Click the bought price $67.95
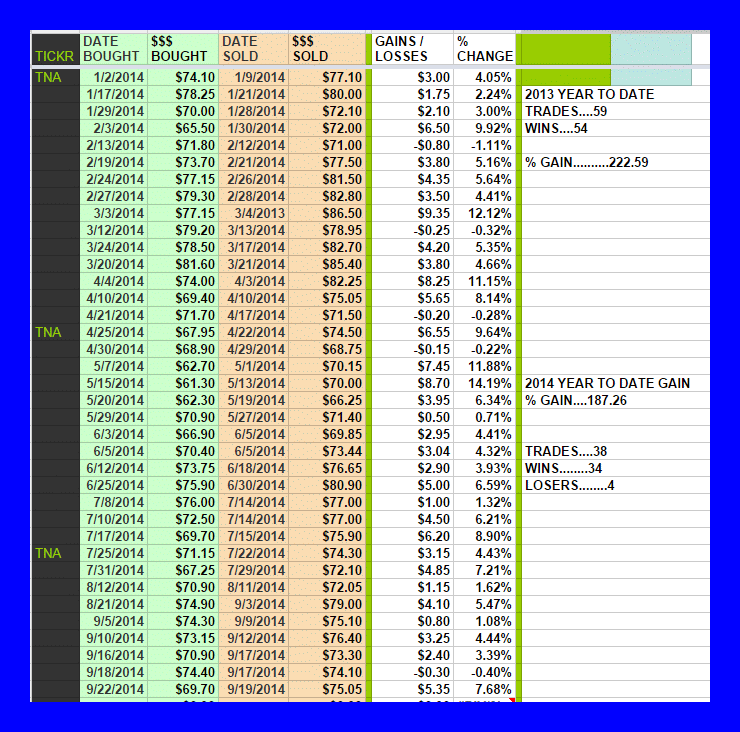 (x=183, y=332)
